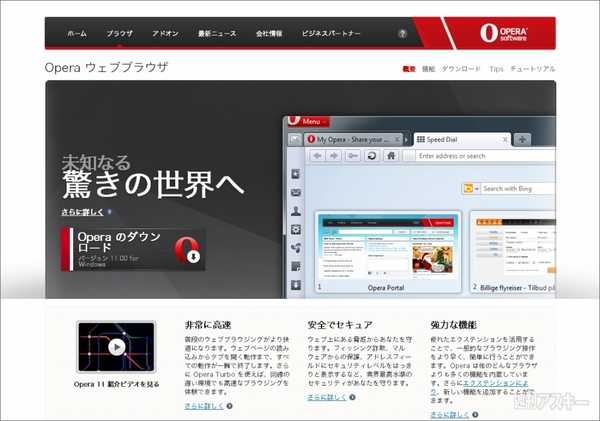Click the password wand key icon
This screenshot has height=421, width=600.
click(x=353, y=156)
